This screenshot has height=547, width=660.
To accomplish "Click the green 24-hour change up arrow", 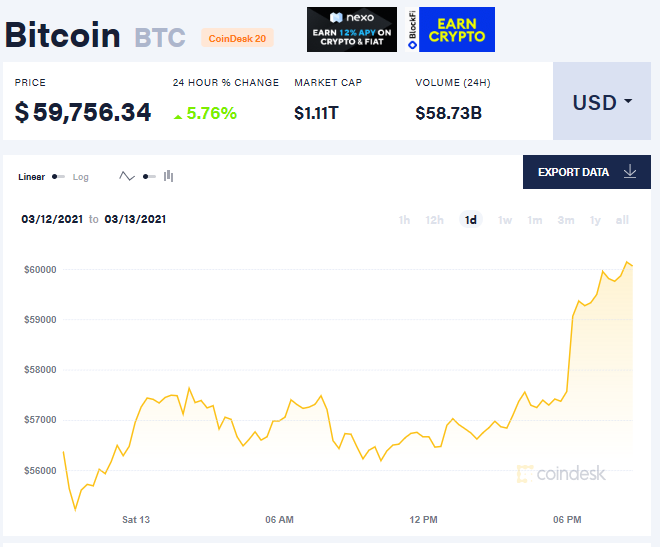I will tap(178, 115).
